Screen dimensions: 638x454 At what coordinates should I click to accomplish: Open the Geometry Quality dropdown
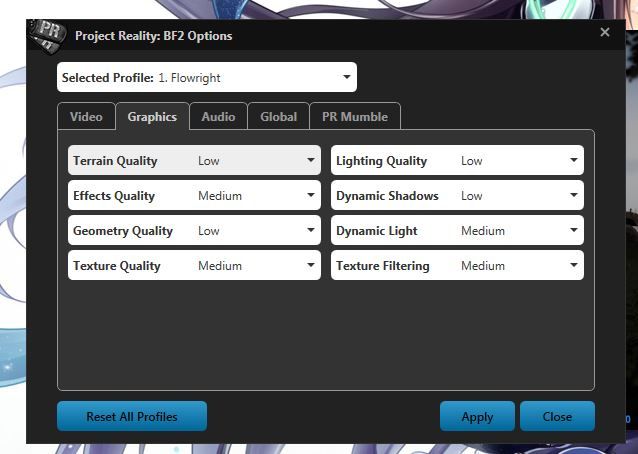[x=194, y=231]
